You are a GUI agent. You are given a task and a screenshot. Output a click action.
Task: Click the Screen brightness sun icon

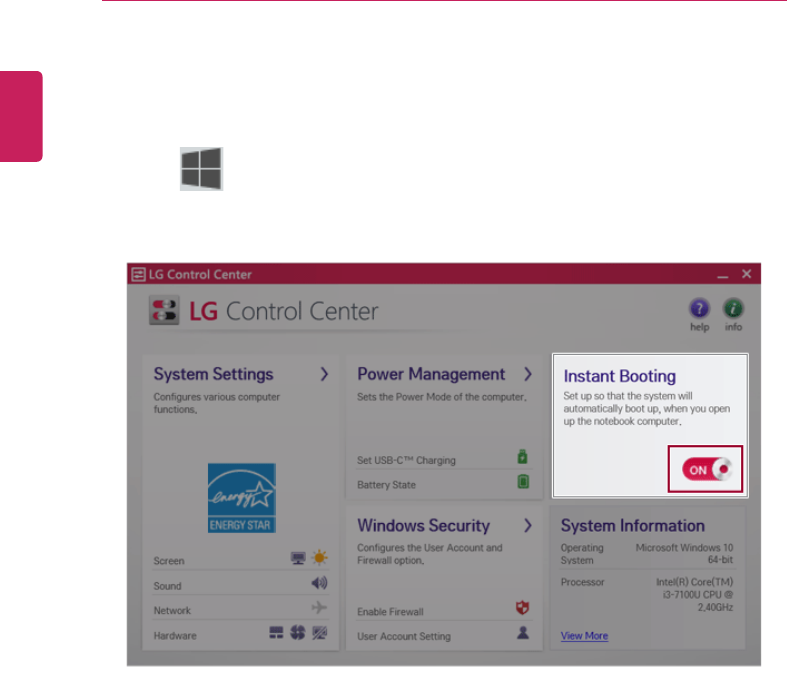coord(320,557)
